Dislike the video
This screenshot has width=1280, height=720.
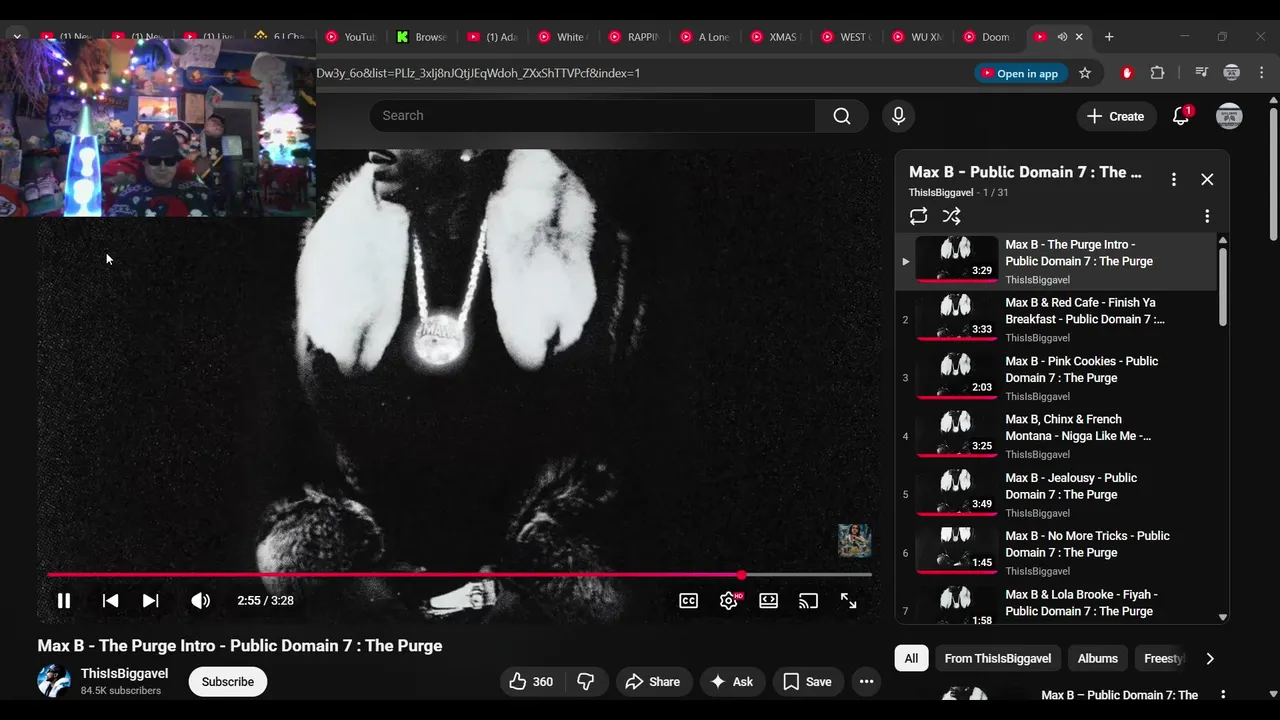pyautogui.click(x=586, y=682)
